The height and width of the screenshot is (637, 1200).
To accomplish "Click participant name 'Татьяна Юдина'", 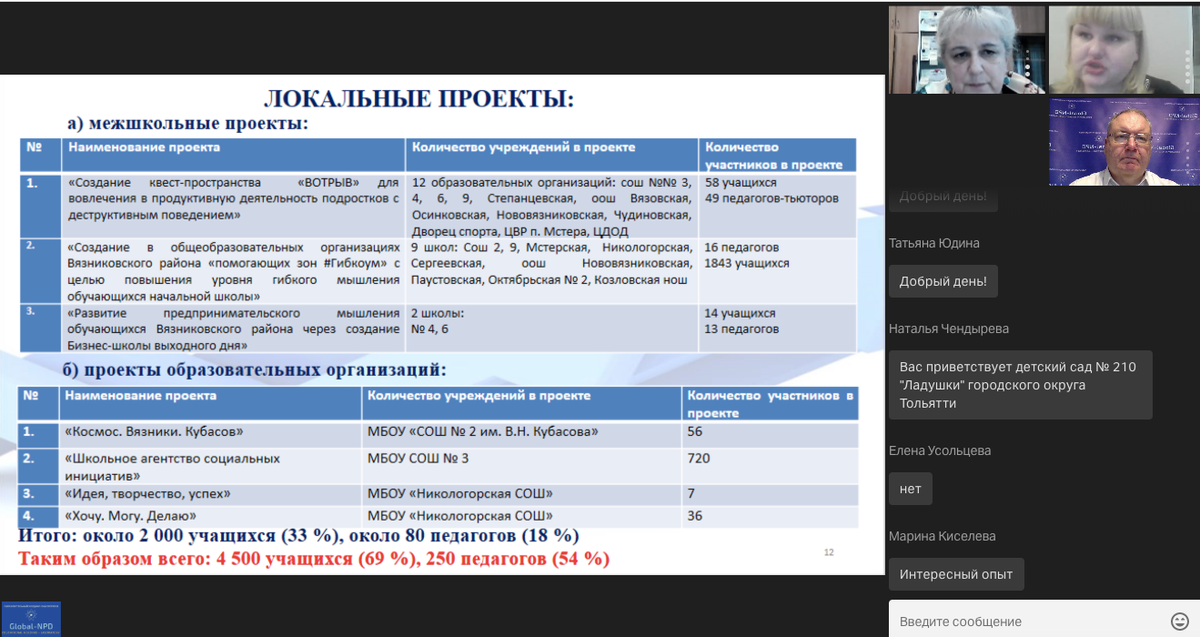I will pyautogui.click(x=934, y=243).
